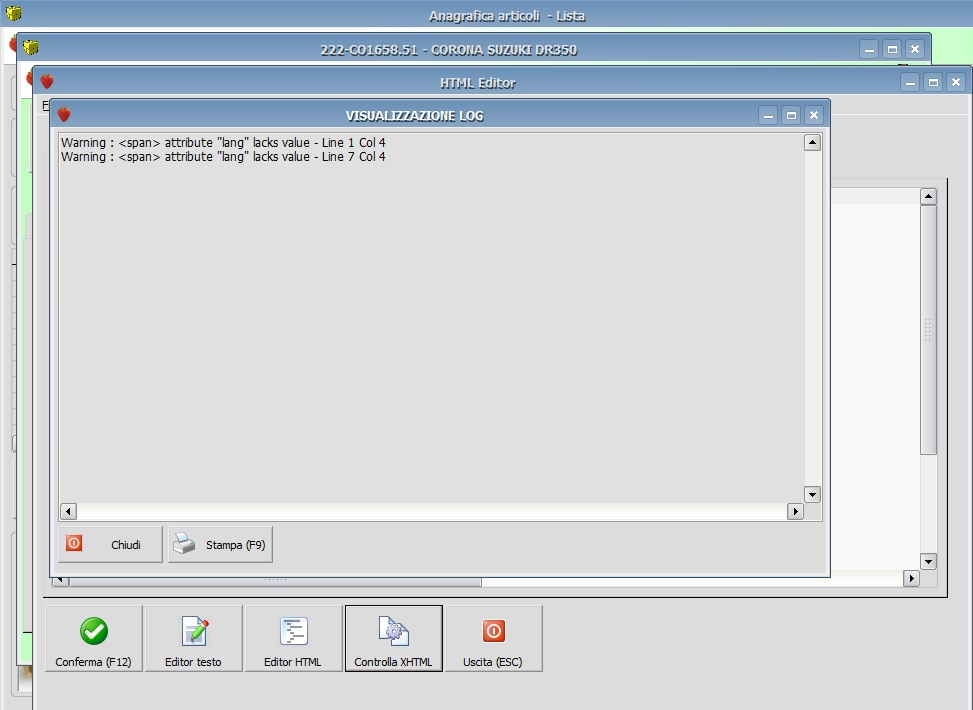The height and width of the screenshot is (710, 973).
Task: Confirm changes with Conferma (F12)
Action: [94, 639]
